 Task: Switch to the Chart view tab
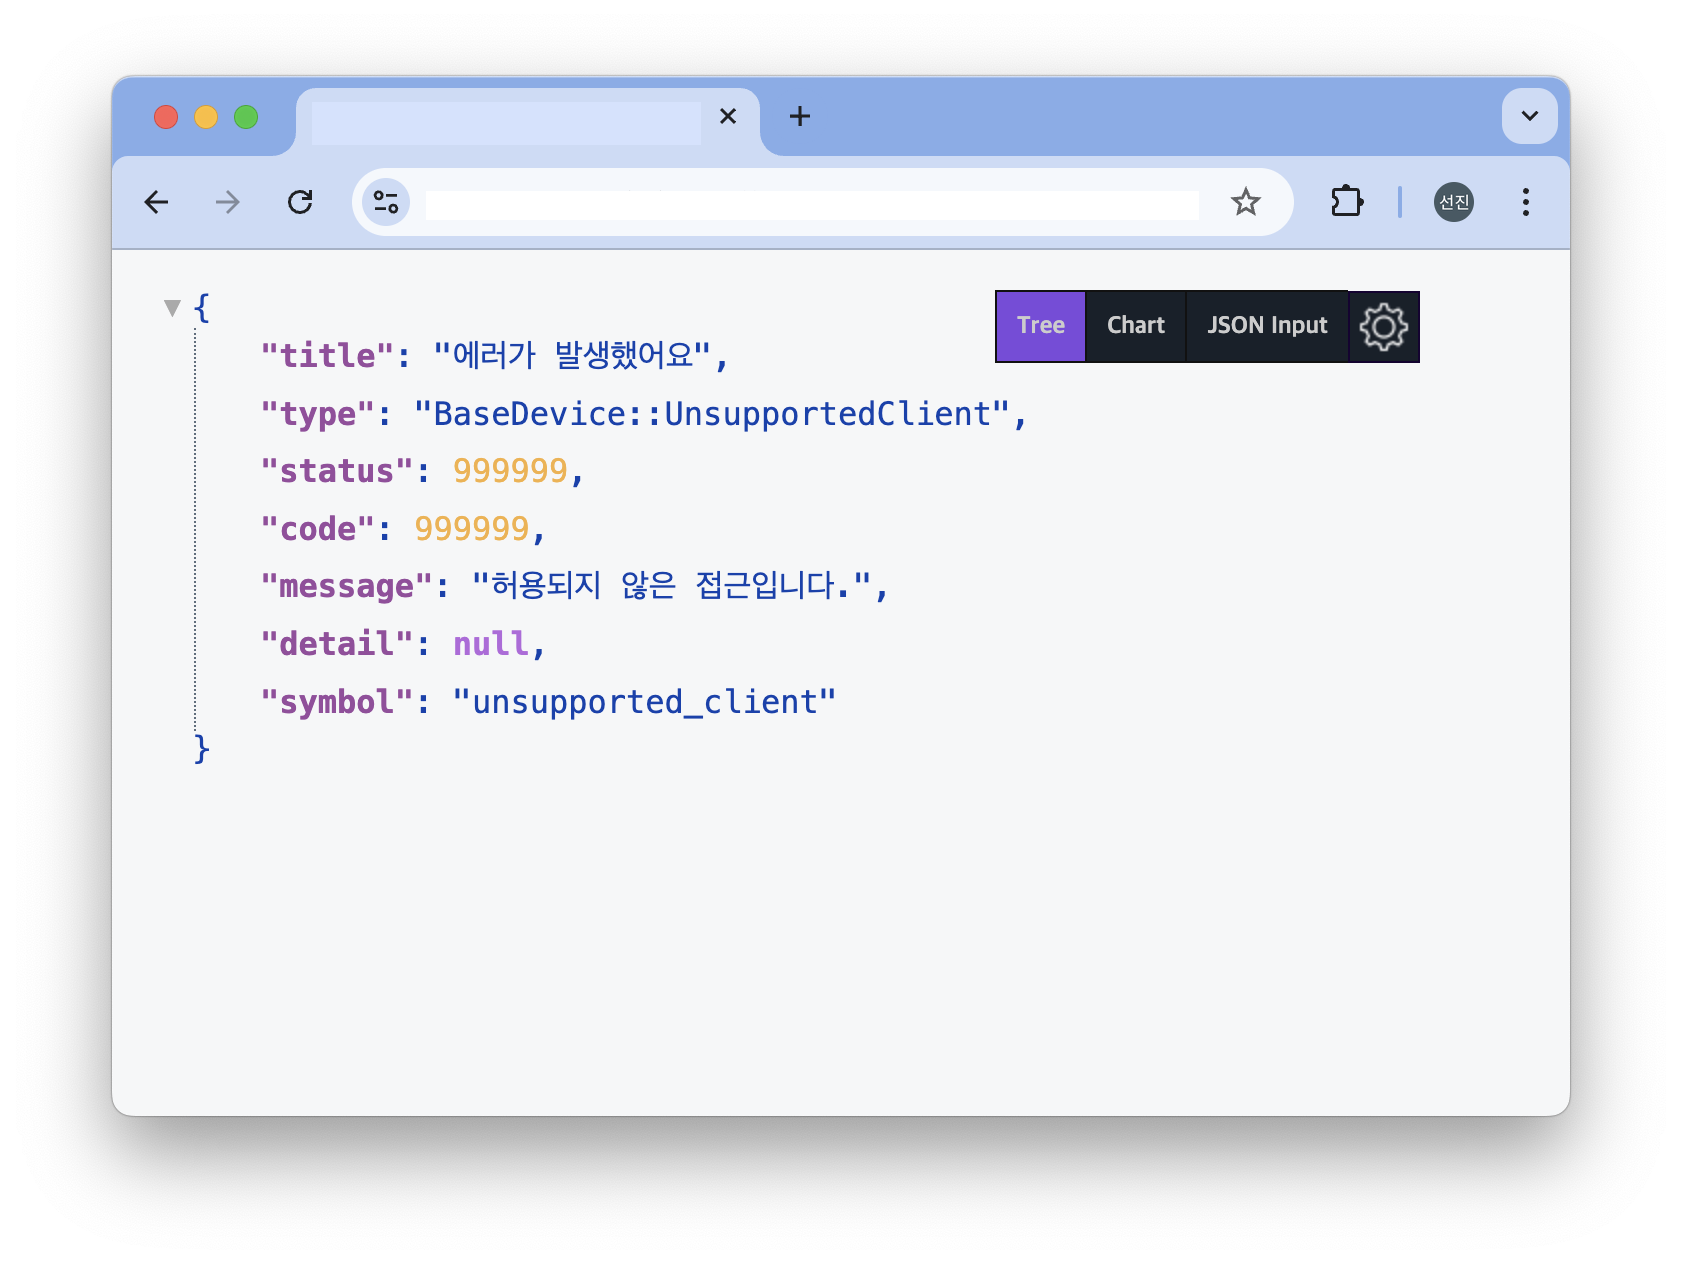coord(1136,326)
